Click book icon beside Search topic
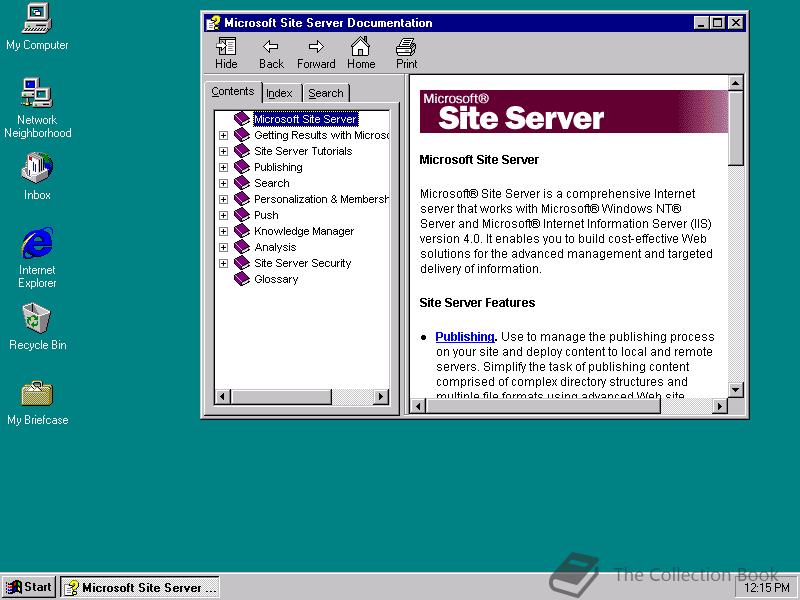 242,183
